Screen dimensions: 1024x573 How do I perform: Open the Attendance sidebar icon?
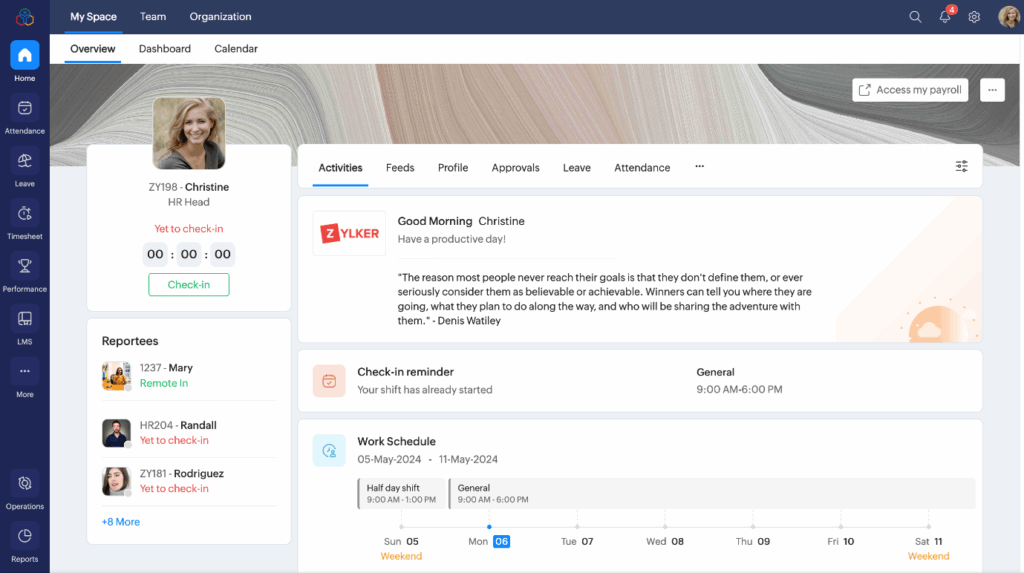(x=25, y=108)
